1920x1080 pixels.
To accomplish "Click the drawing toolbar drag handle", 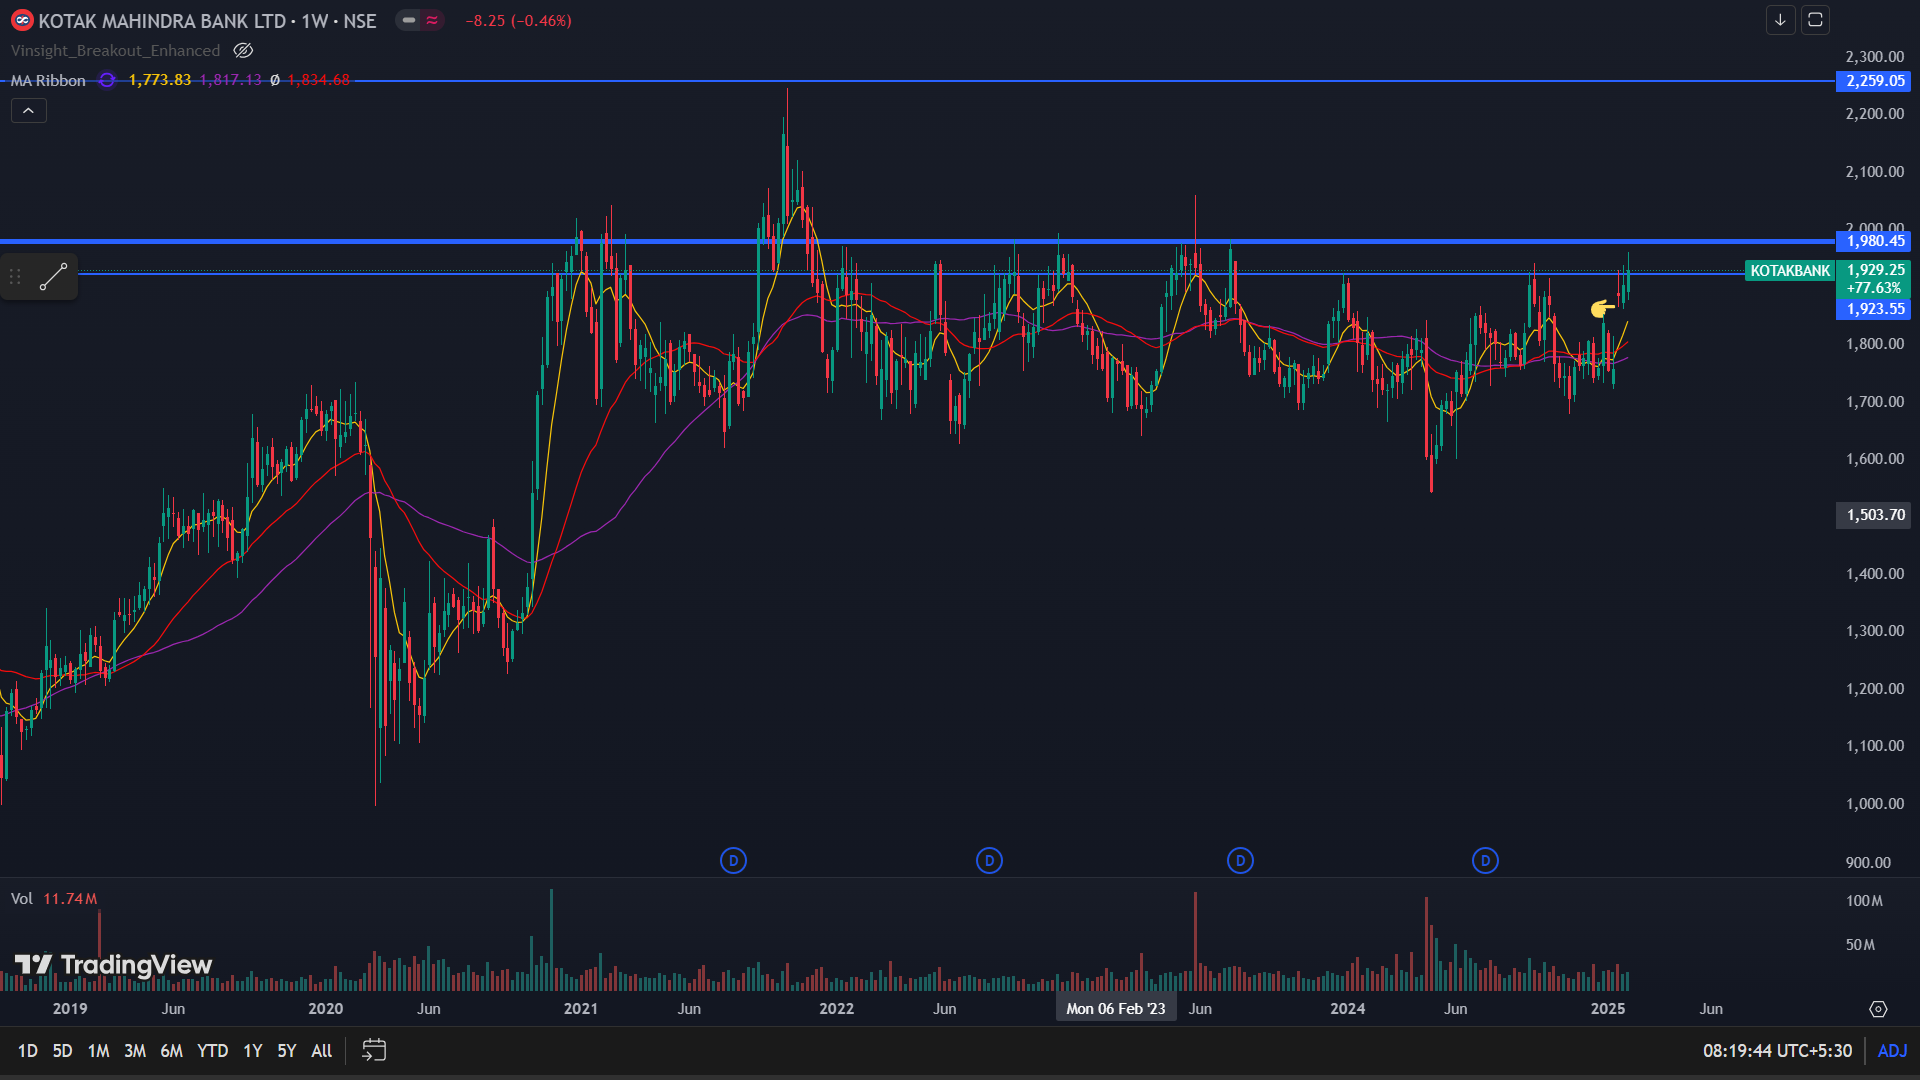I will [x=15, y=277].
